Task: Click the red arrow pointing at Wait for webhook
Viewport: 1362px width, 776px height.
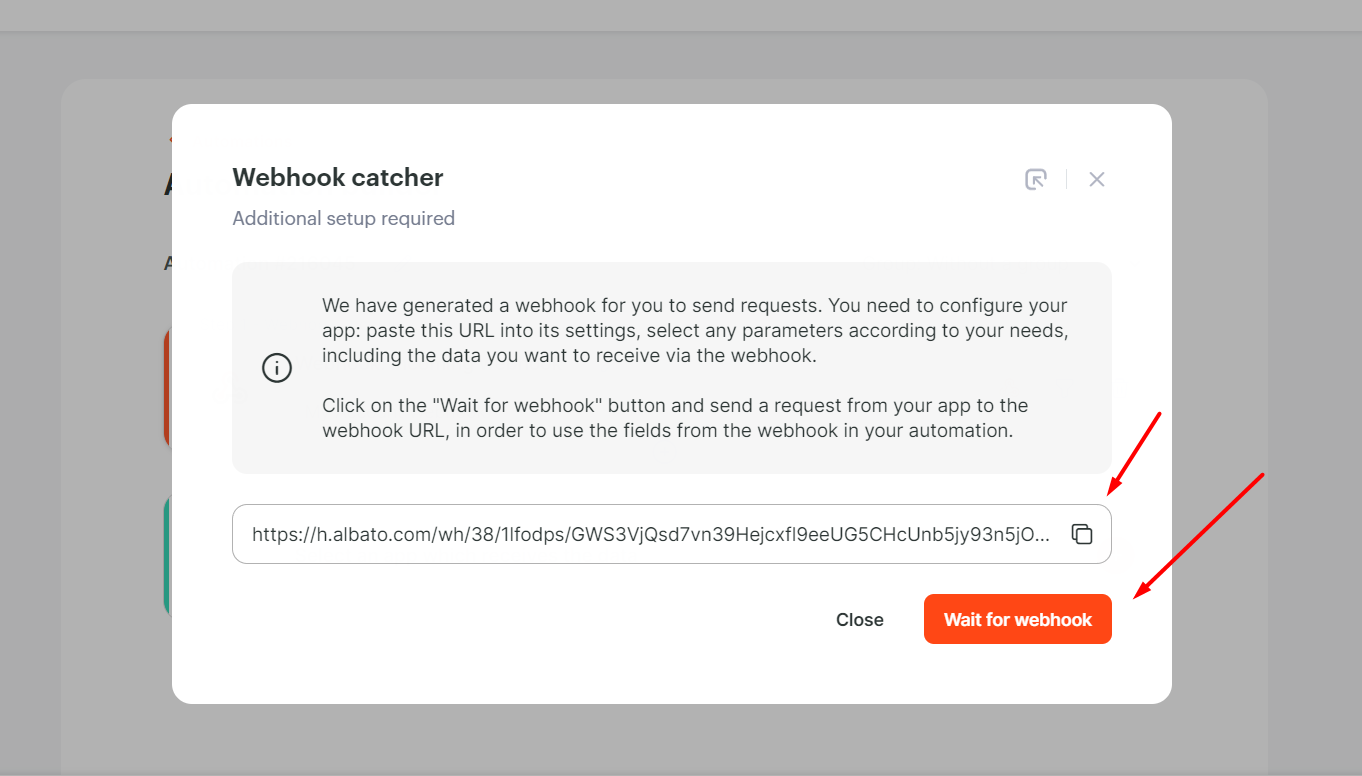Action: tap(1199, 536)
